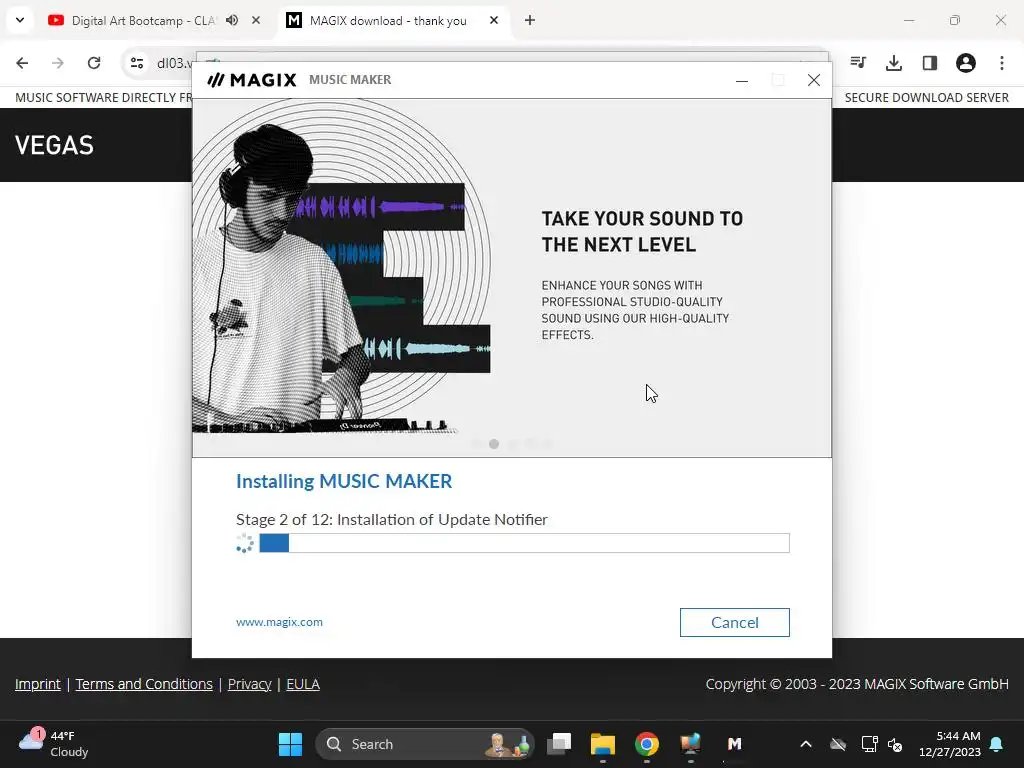Open MAGIX installer from taskbar

click(734, 744)
